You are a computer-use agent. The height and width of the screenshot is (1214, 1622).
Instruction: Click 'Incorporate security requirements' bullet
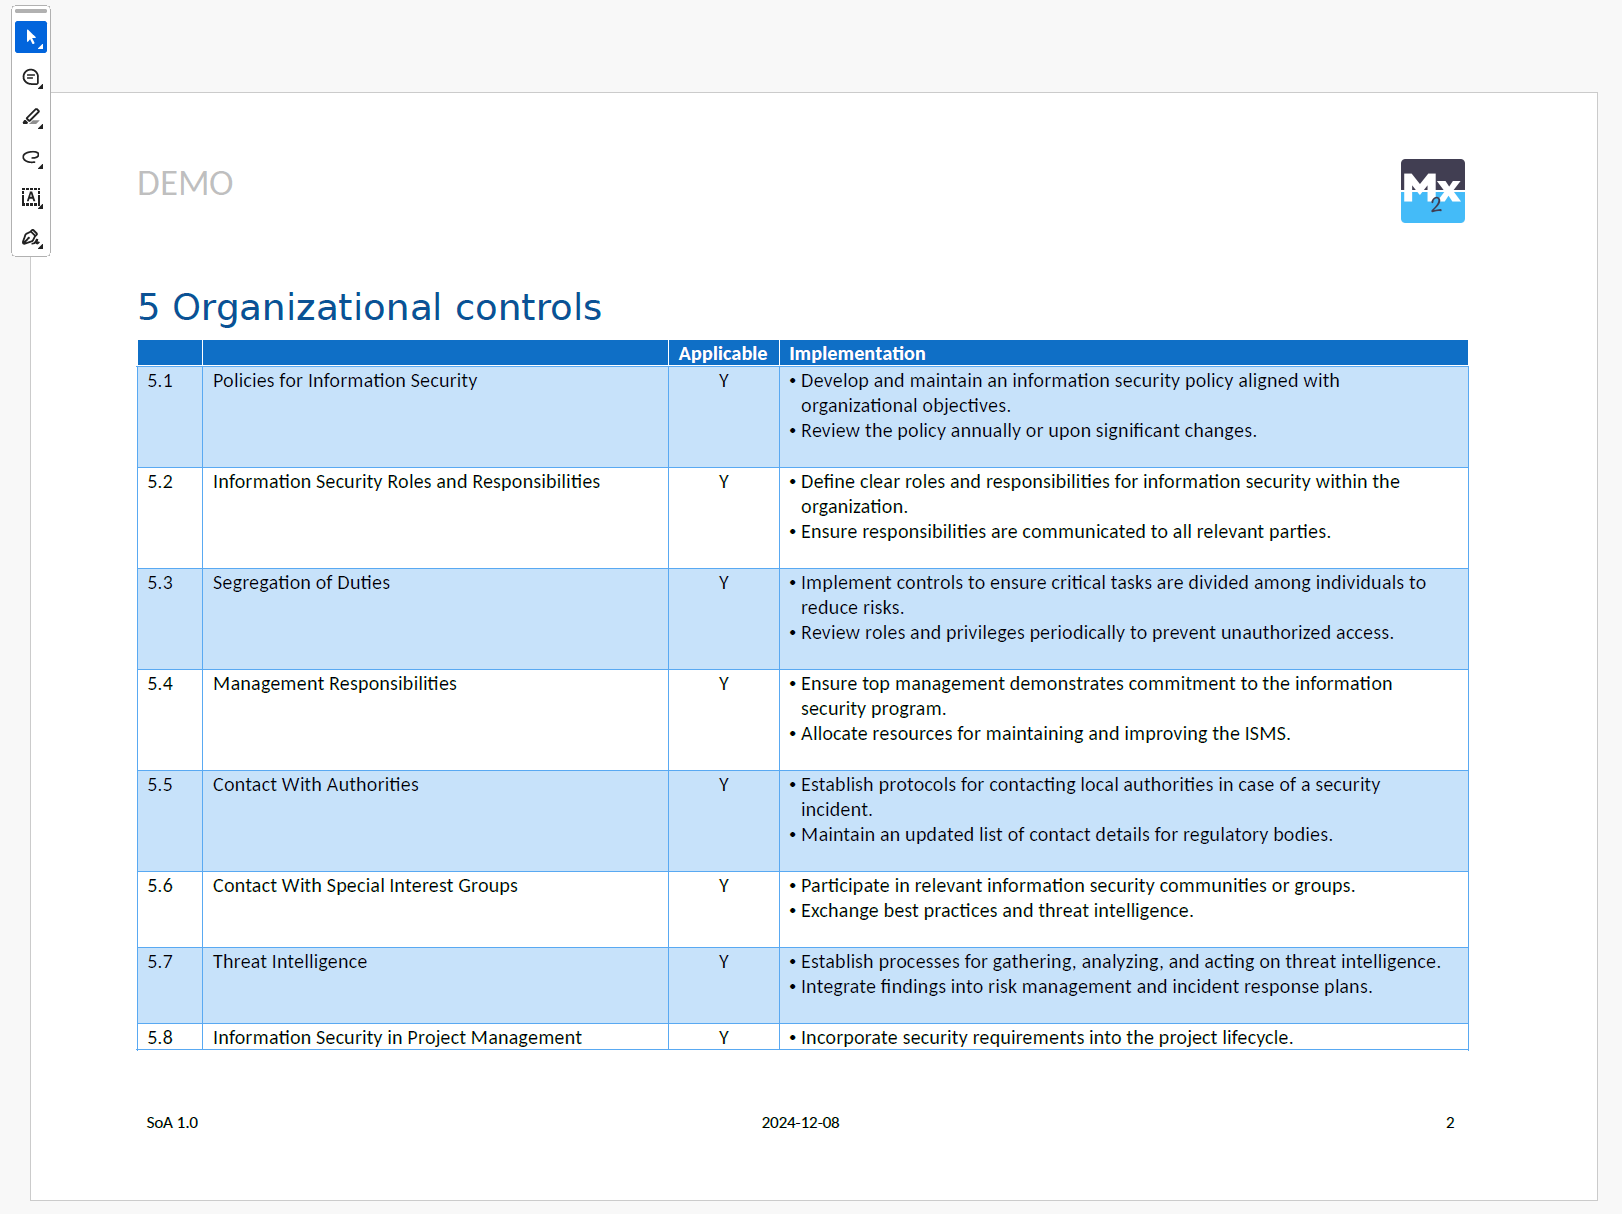[x=1041, y=1038]
